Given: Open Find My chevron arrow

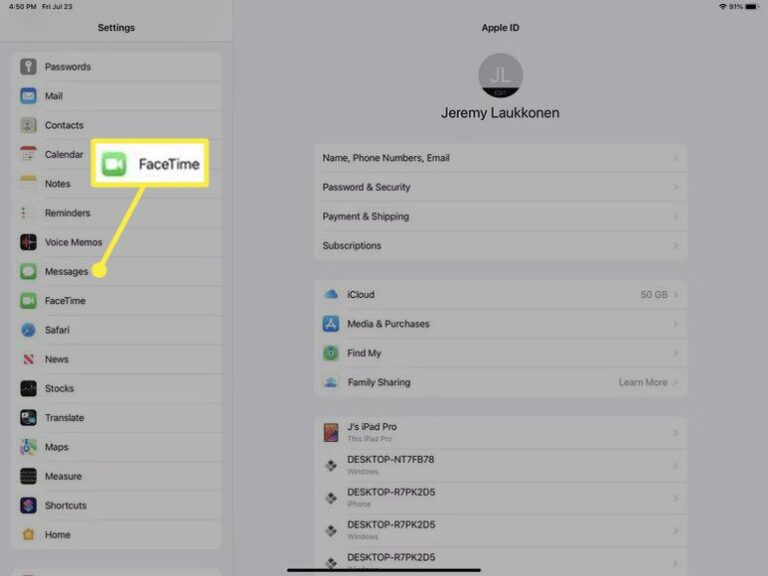Looking at the screenshot, I should tap(675, 353).
